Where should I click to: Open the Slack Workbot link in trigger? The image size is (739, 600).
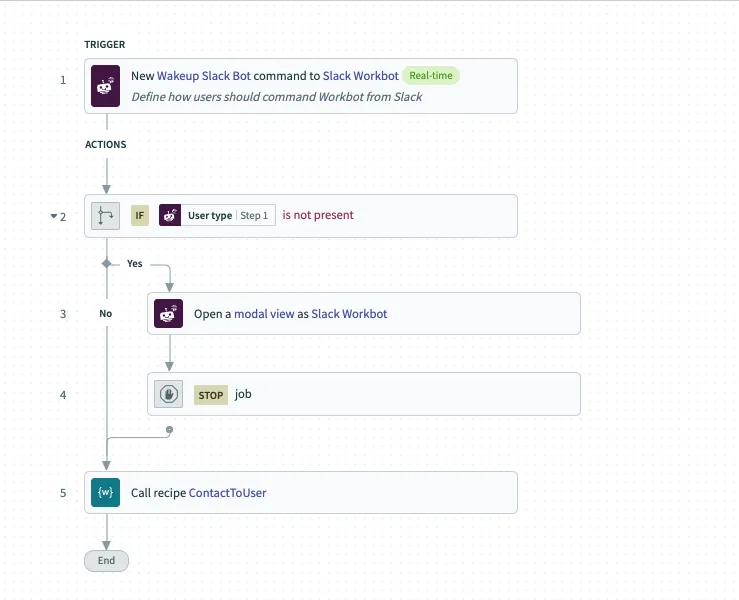(360, 75)
